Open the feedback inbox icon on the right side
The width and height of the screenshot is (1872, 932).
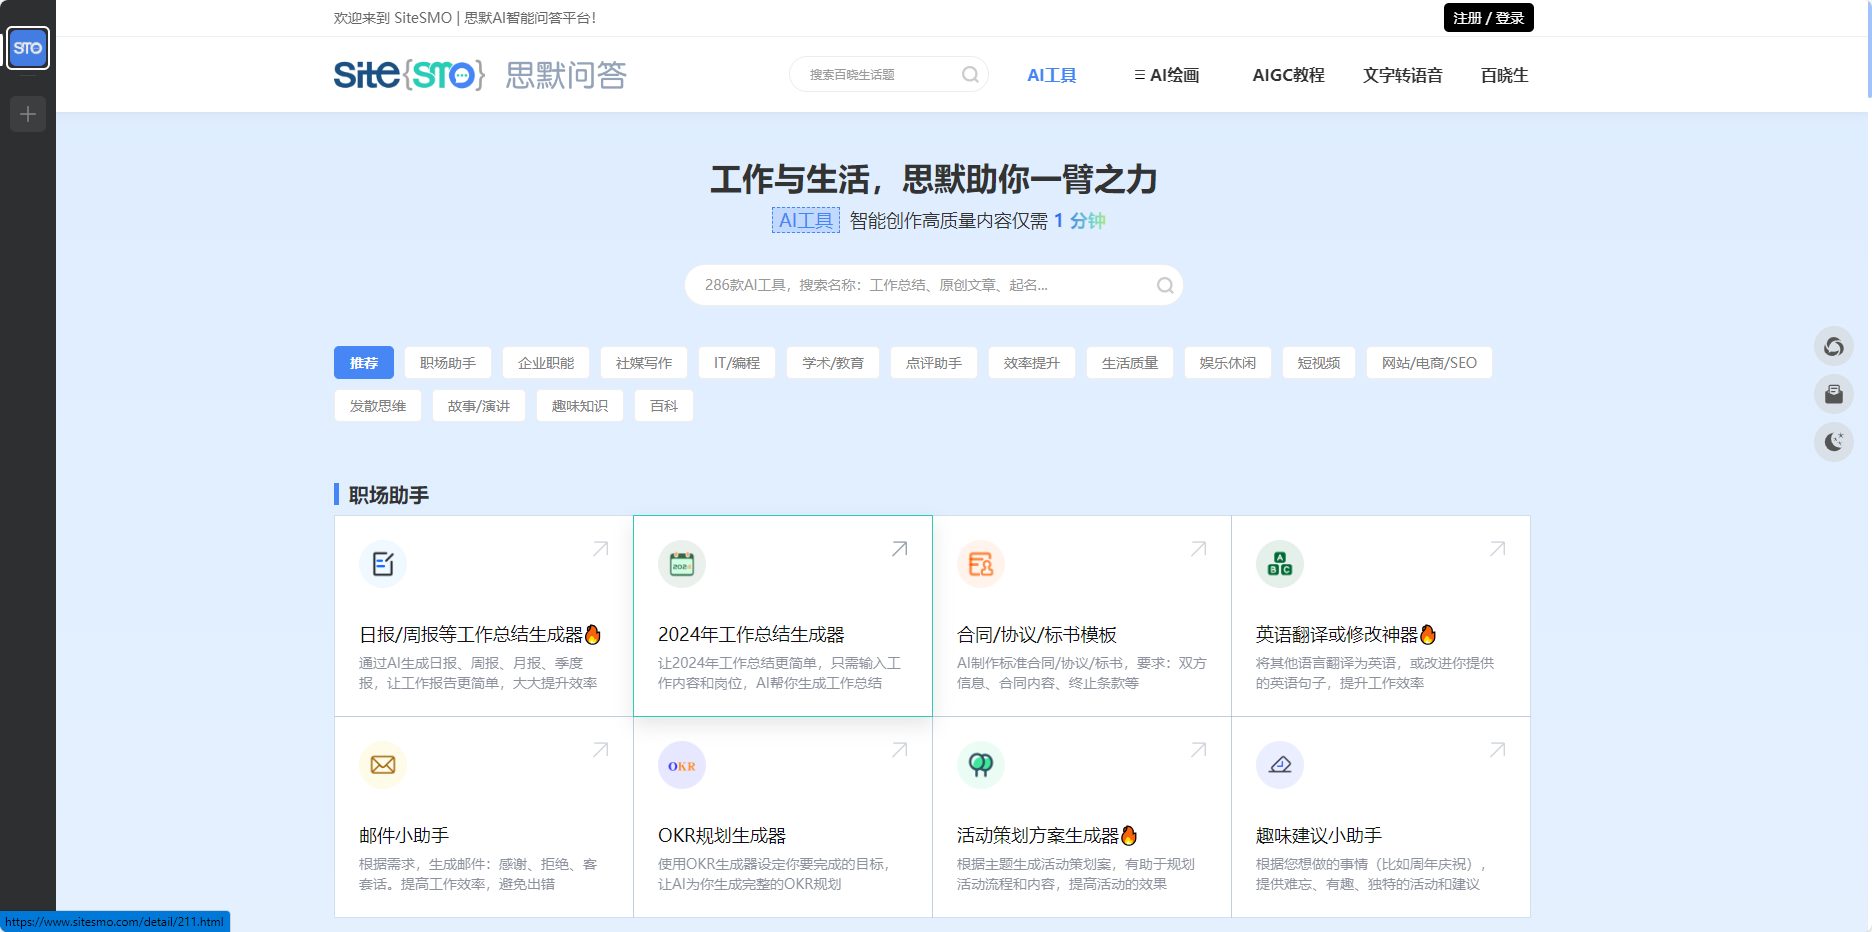point(1834,394)
